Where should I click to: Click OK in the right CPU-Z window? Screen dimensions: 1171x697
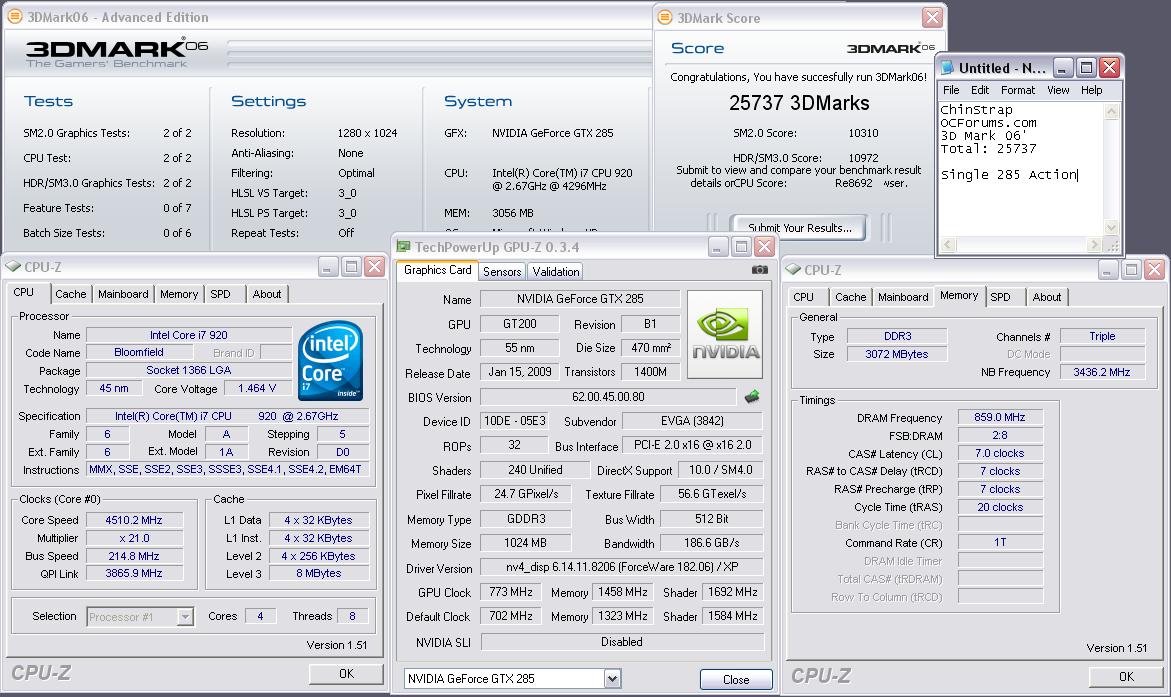click(1126, 676)
